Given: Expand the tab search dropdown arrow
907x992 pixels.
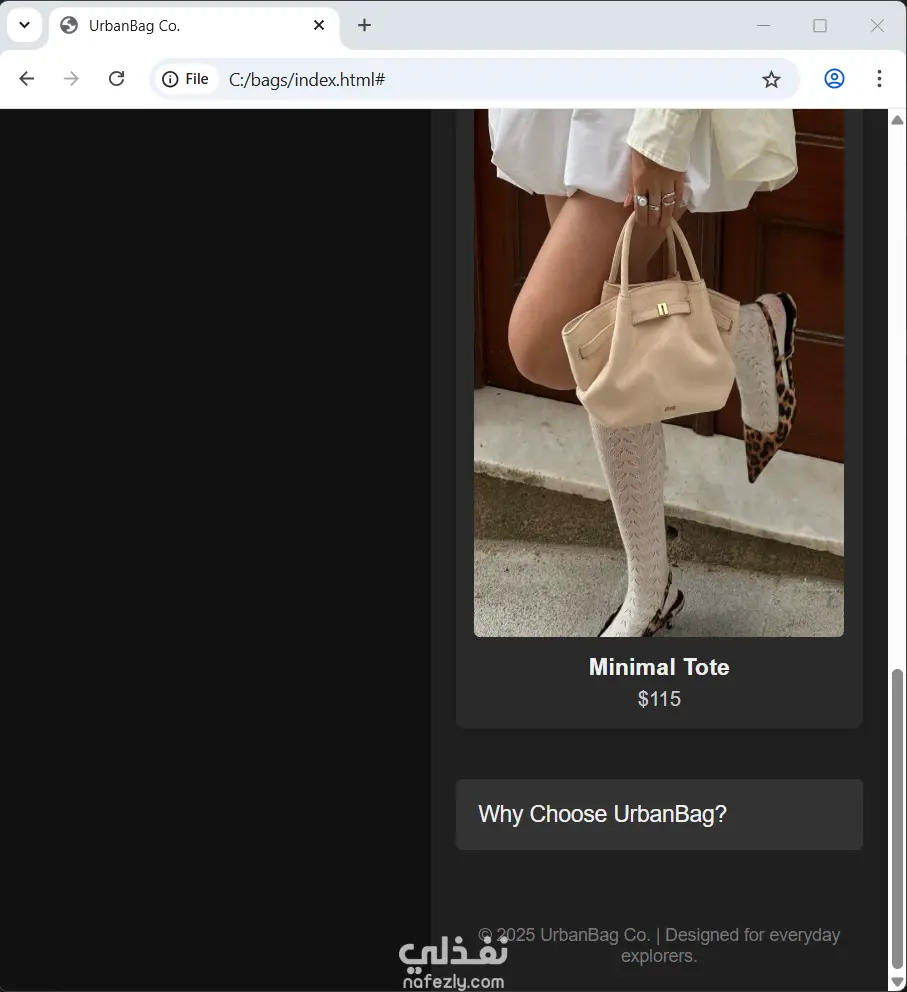Looking at the screenshot, I should [x=25, y=25].
